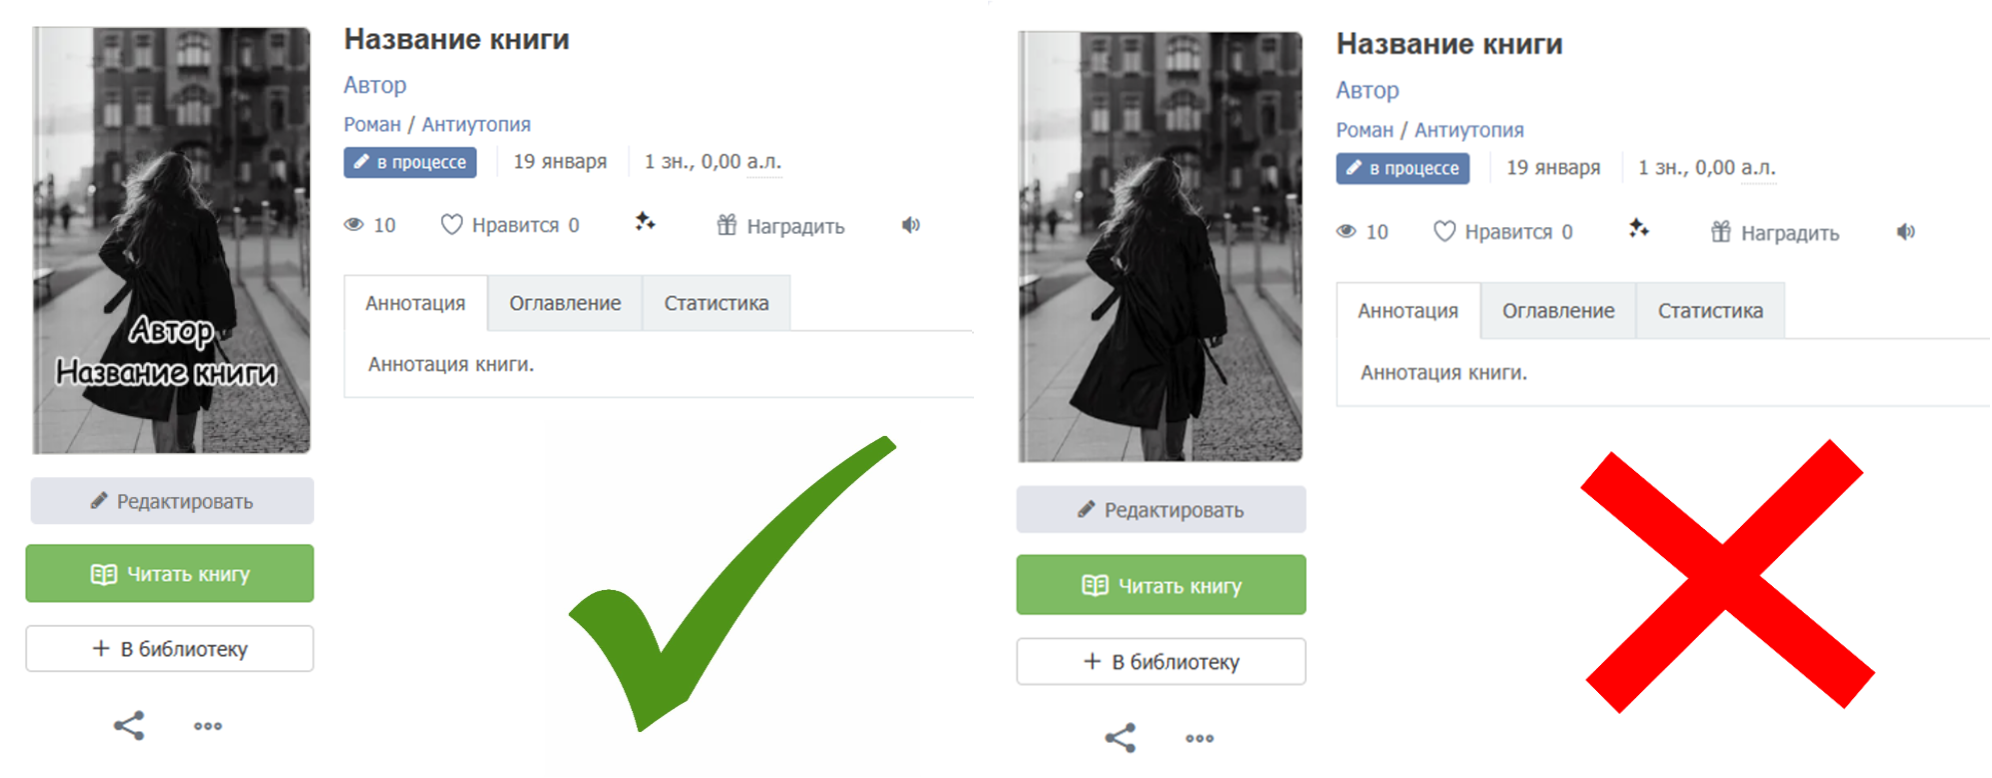Click the left green 'Читать книгу' button
This screenshot has width=1992, height=778.
tap(170, 574)
